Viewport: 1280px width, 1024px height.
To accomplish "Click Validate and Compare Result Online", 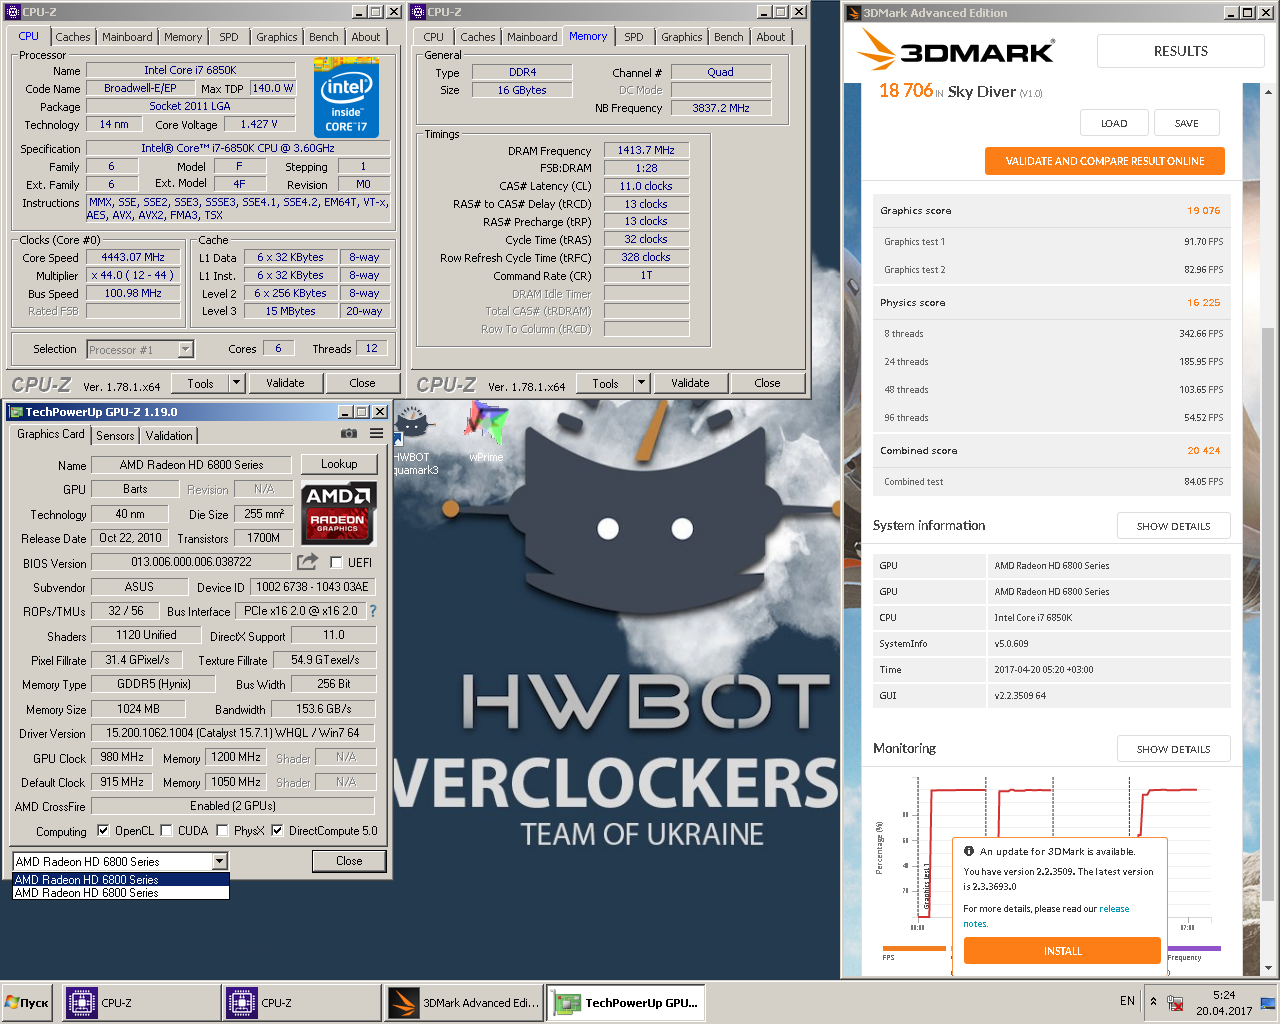I will point(1105,161).
